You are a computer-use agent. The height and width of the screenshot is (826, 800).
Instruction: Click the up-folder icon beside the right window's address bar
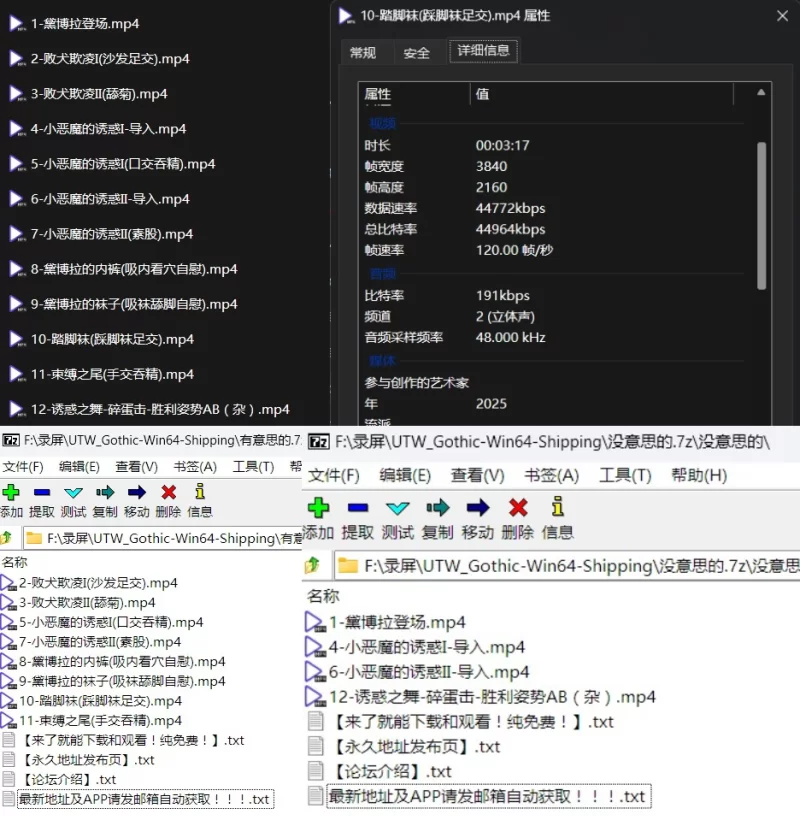(x=313, y=565)
